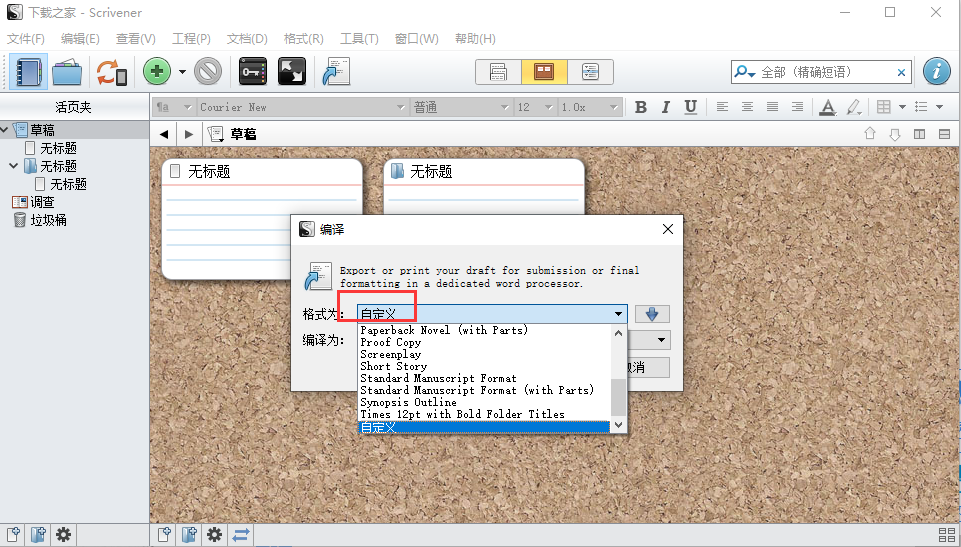
Task: Select 垃圾桶 in the binder
Action: (x=48, y=220)
